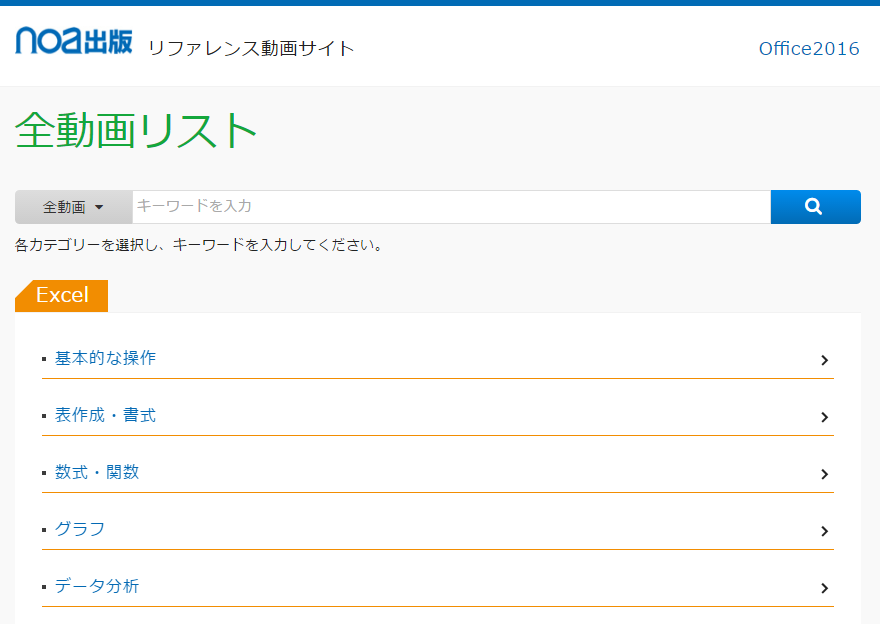Focus the キーワードを入力 search field

450,207
